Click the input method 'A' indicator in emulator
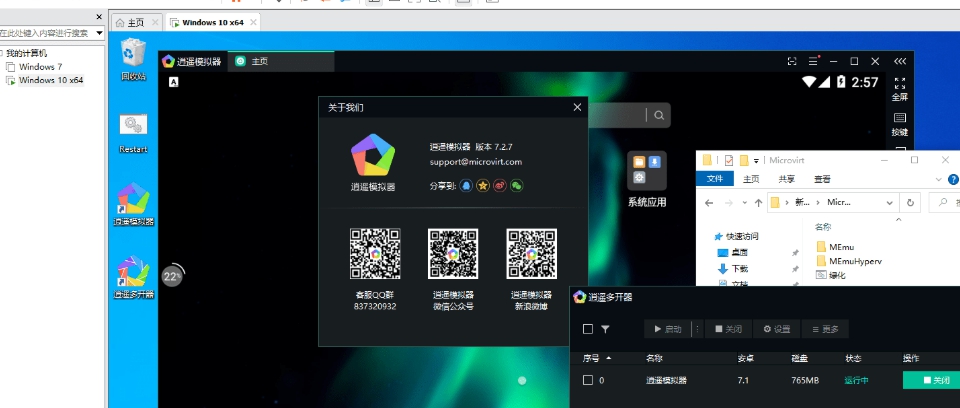 (174, 81)
